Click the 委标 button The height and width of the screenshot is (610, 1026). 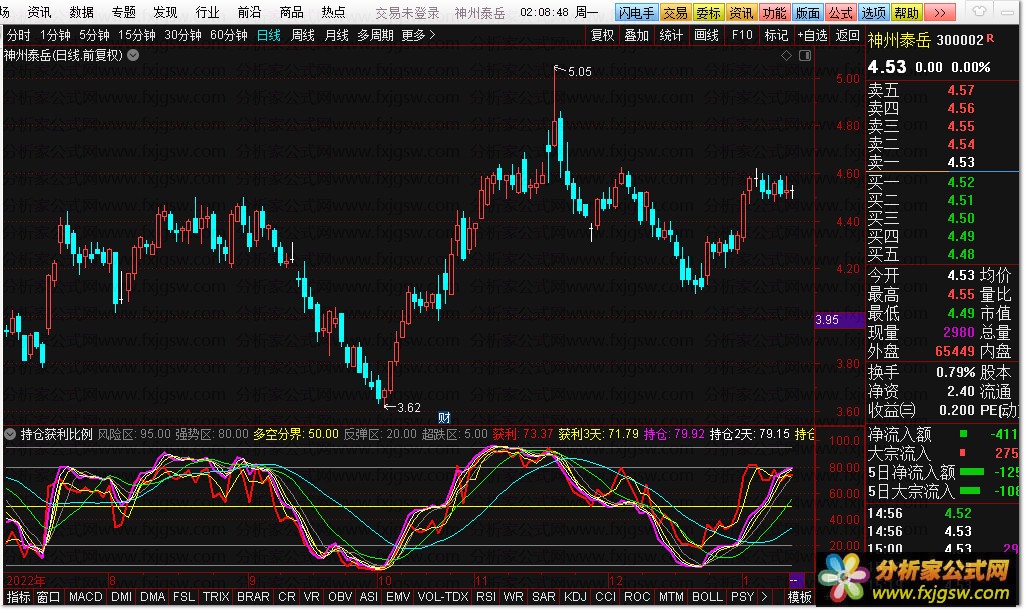708,12
